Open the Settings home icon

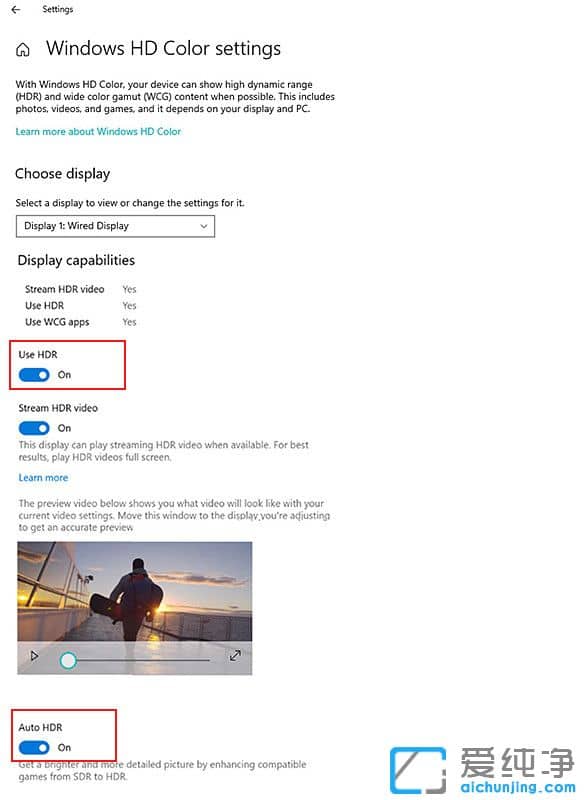pos(22,49)
